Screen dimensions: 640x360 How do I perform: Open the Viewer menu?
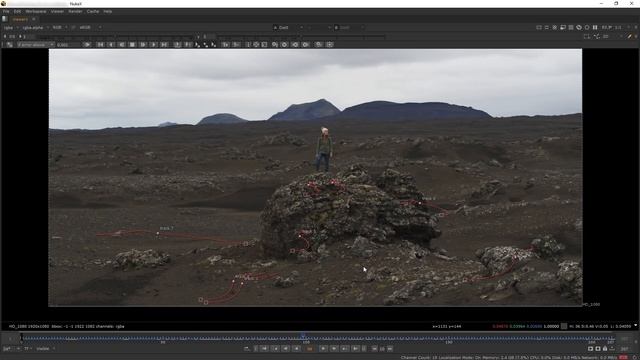[57, 11]
